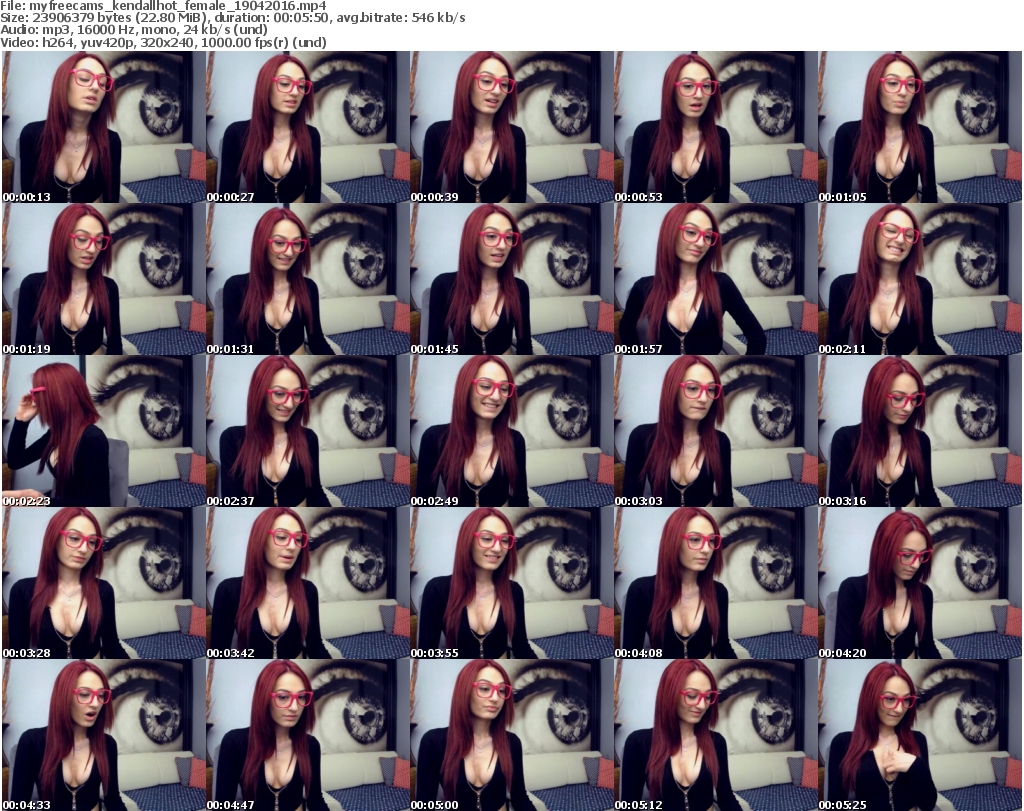Select the thumbnail frame stamped 00:03:16
Viewport: 1024px width, 811px height.
(x=920, y=431)
